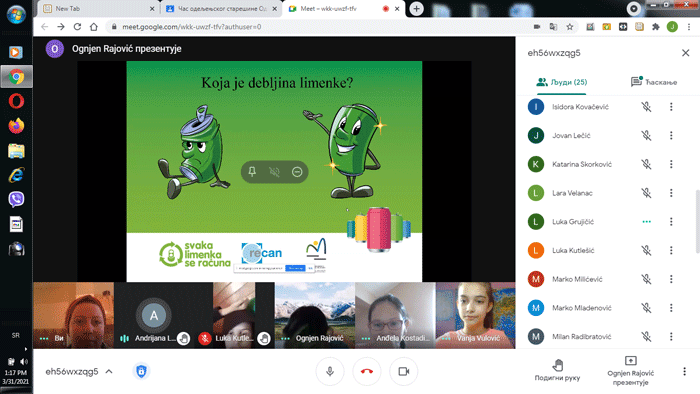Click the remove-from-call icon on the presentation overlay
The image size is (700, 394).
click(297, 172)
